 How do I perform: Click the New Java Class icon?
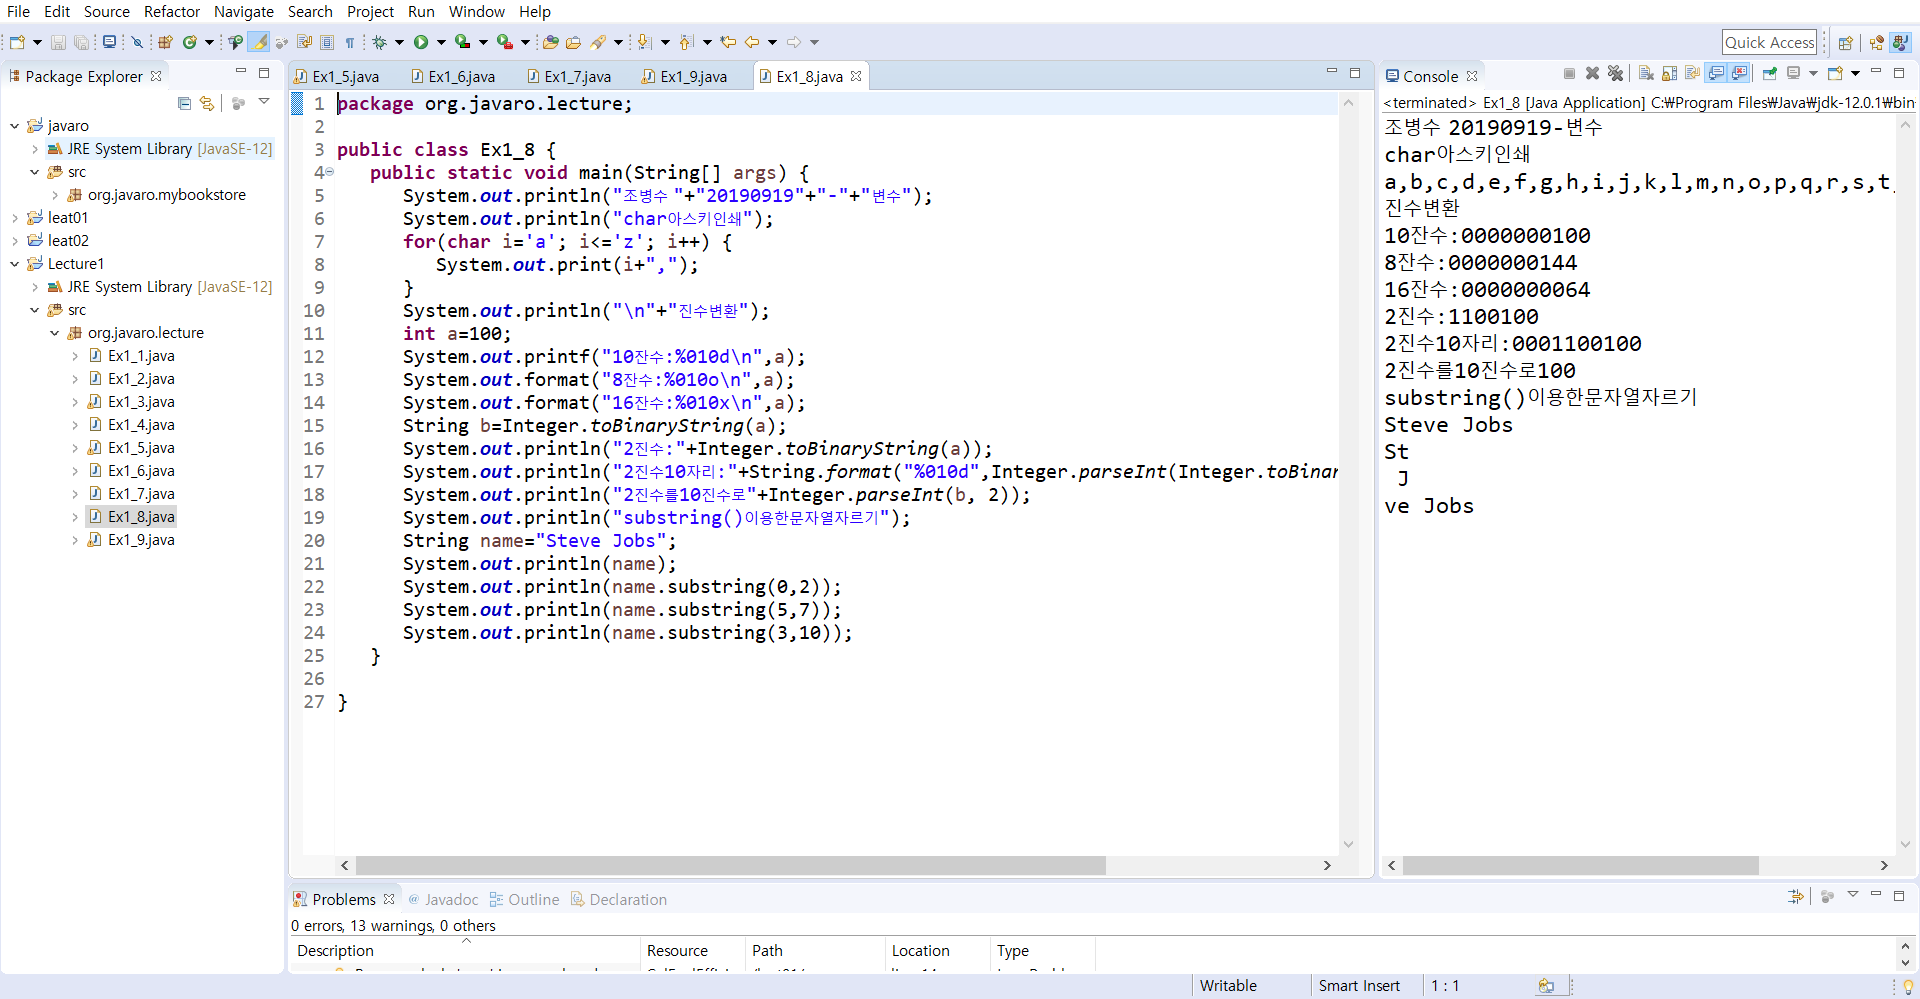coord(189,42)
